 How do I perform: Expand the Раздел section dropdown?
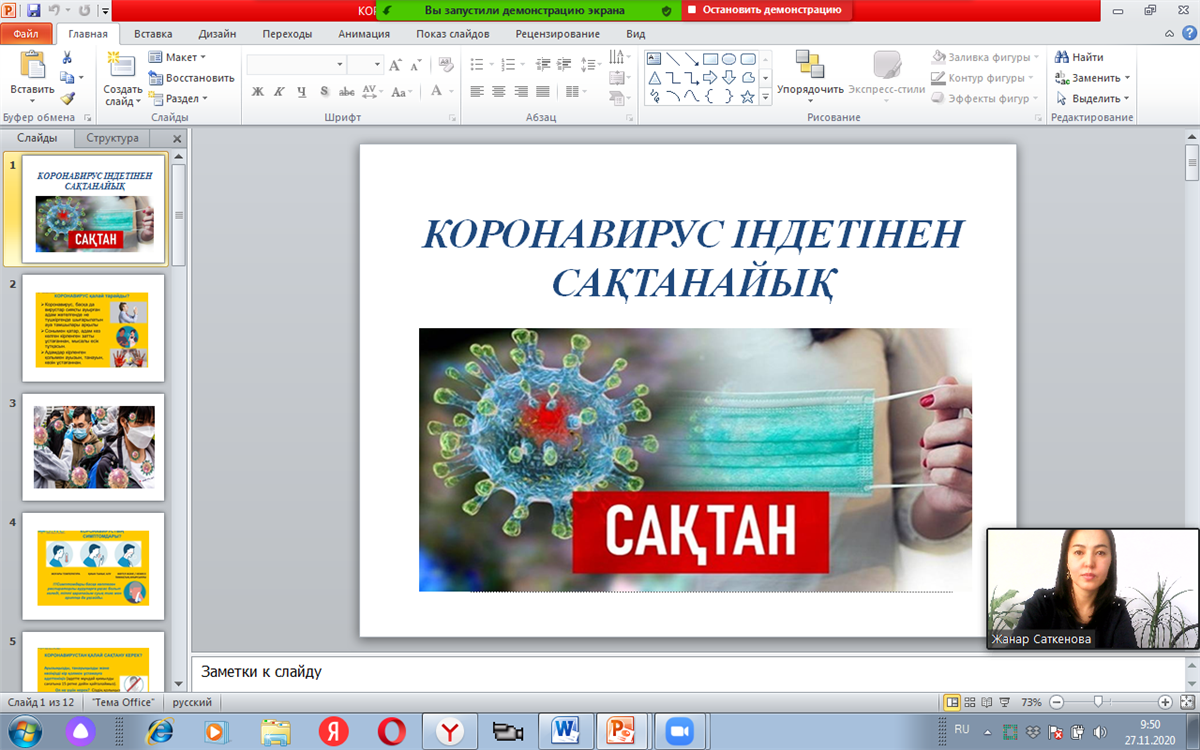tap(180, 99)
